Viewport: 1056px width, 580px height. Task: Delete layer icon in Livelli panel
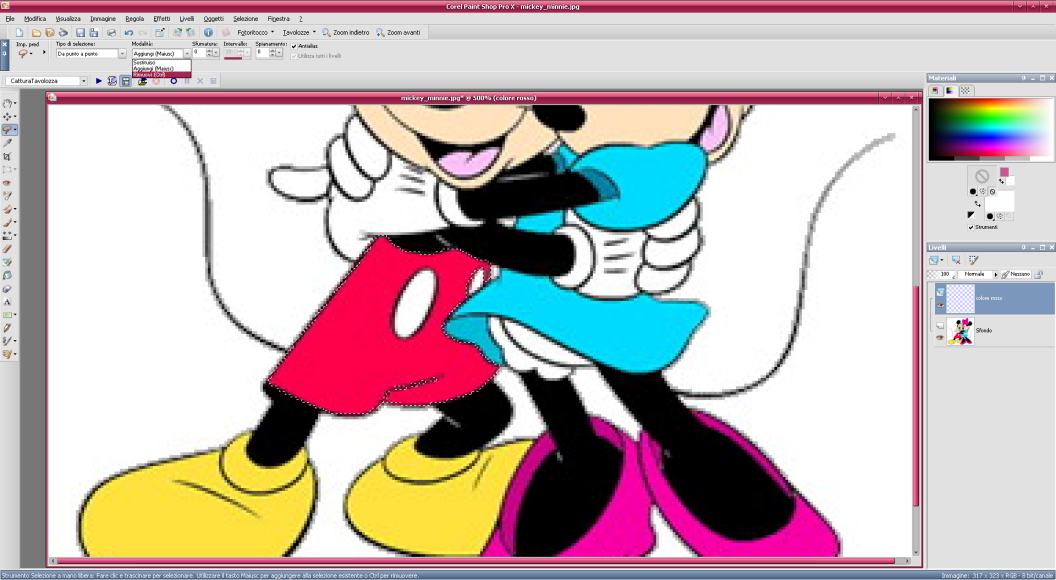pos(956,260)
